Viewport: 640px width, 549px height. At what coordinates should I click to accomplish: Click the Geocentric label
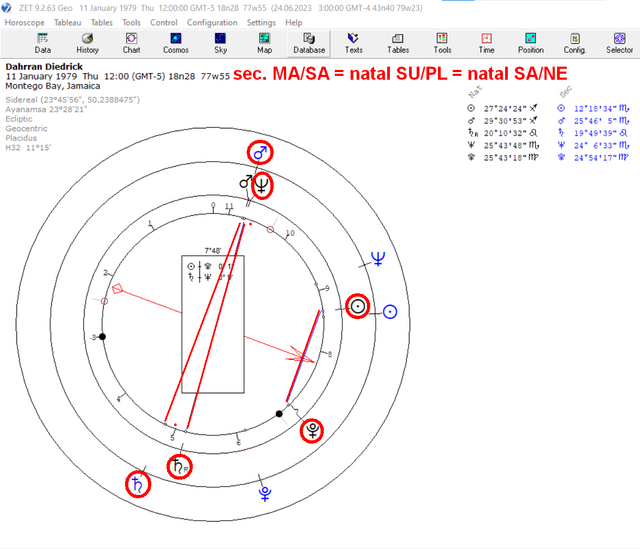pyautogui.click(x=26, y=129)
